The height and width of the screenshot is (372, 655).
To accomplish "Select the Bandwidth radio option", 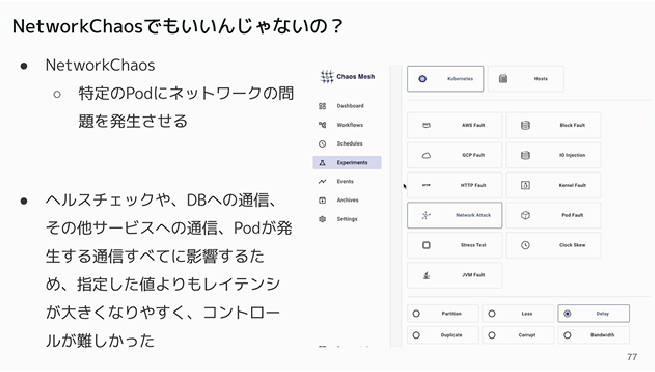I will pyautogui.click(x=567, y=335).
